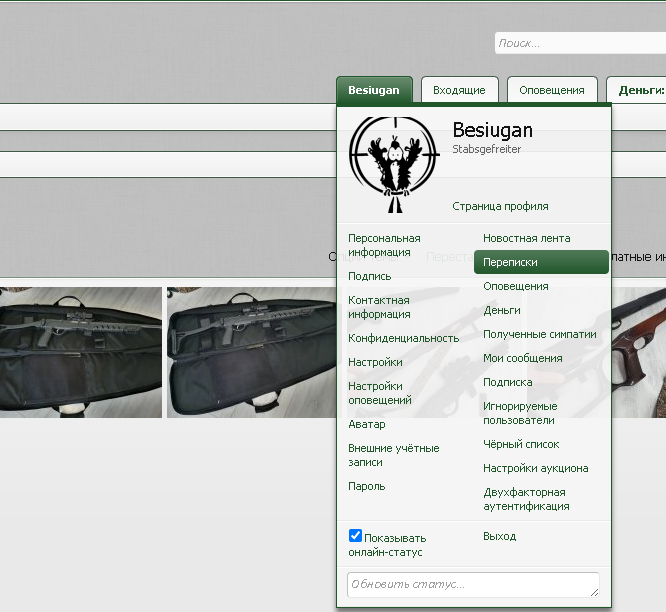The image size is (666, 612).
Task: Open Мои сообщения
Action: (522, 358)
